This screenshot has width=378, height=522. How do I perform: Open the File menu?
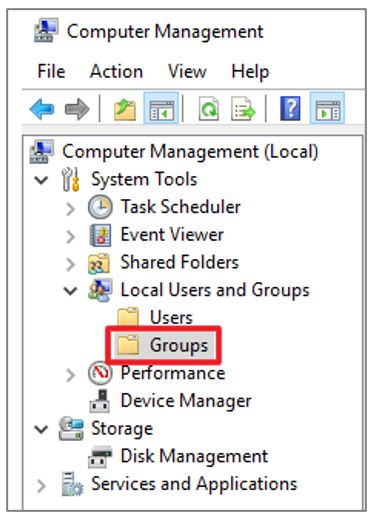pos(51,71)
